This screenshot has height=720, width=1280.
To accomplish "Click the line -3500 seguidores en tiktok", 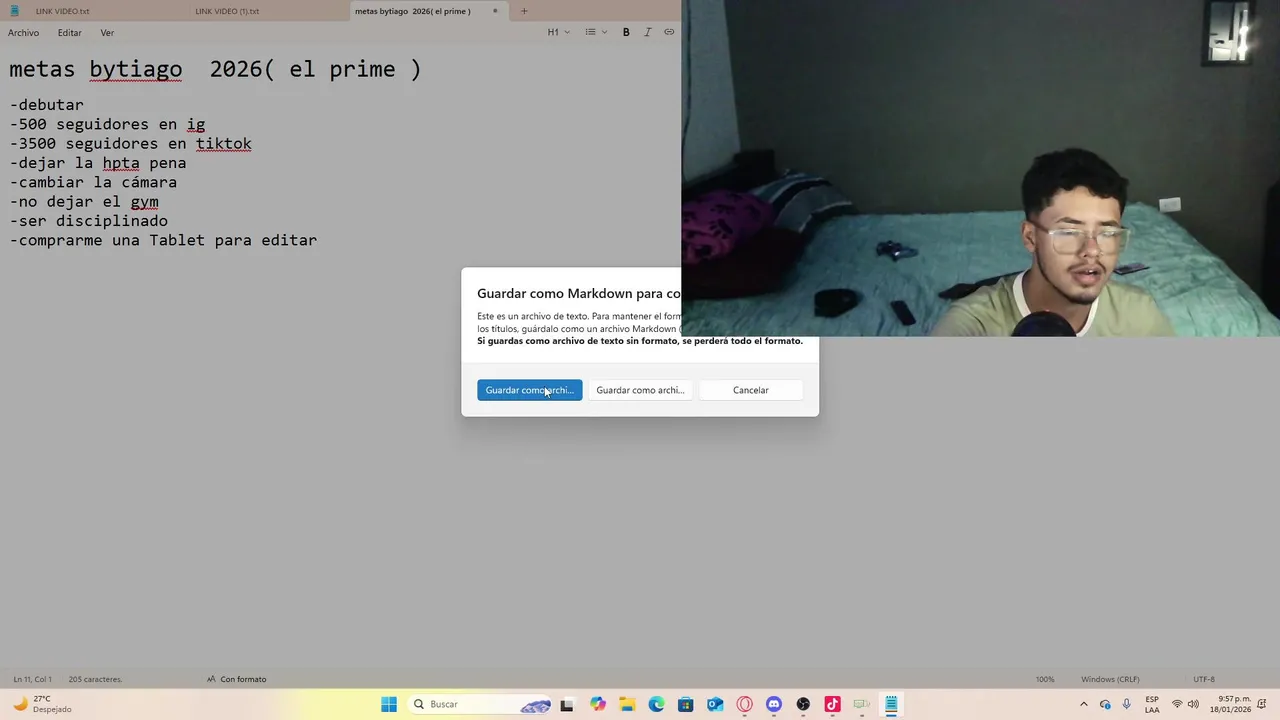I will [x=130, y=143].
